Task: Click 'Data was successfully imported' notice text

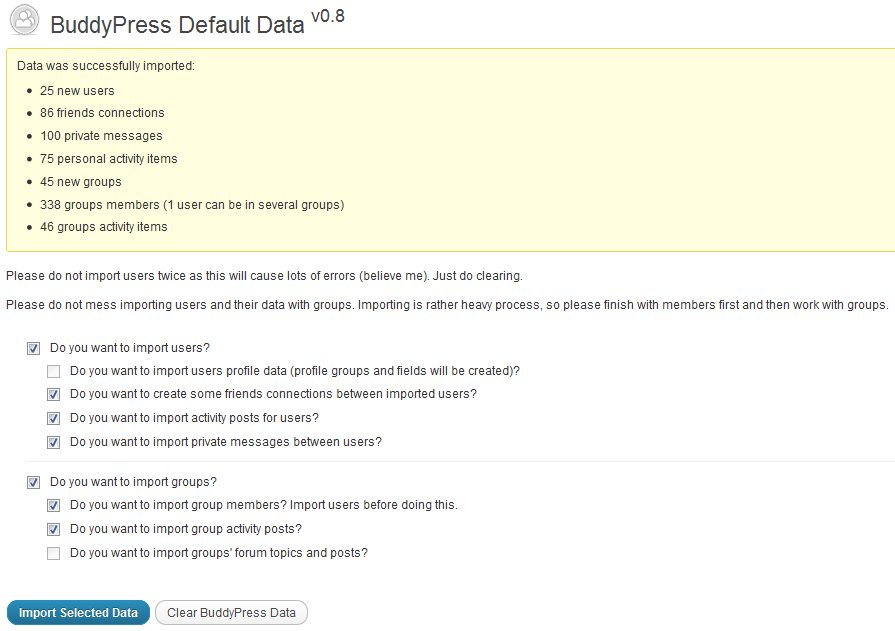Action: tap(106, 66)
